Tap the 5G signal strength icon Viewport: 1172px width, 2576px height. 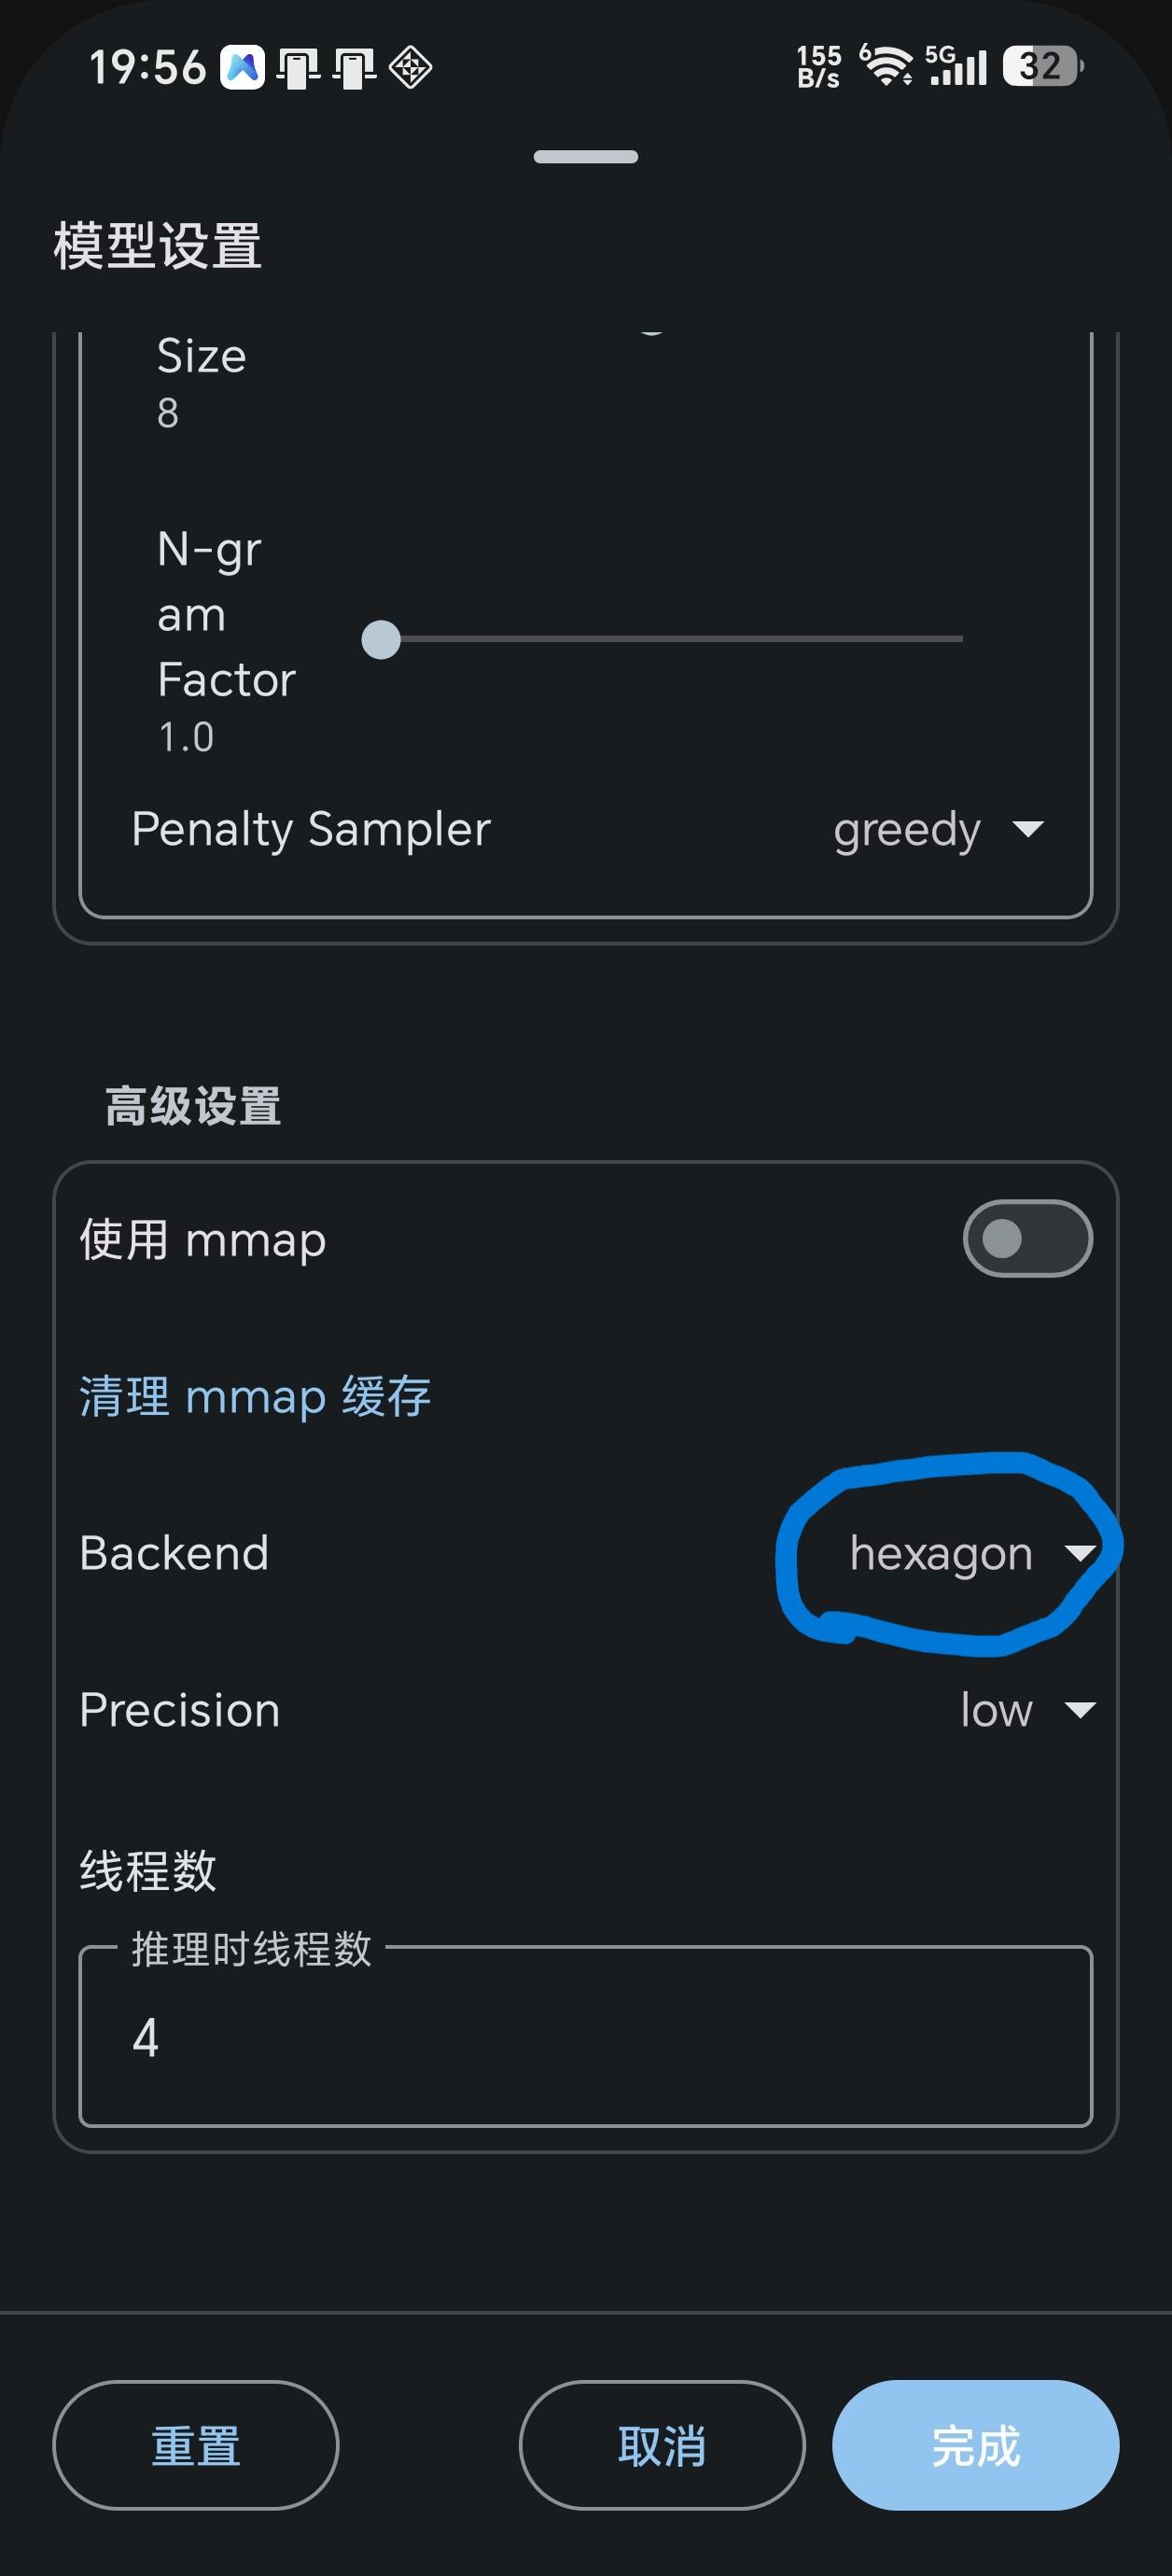click(956, 66)
